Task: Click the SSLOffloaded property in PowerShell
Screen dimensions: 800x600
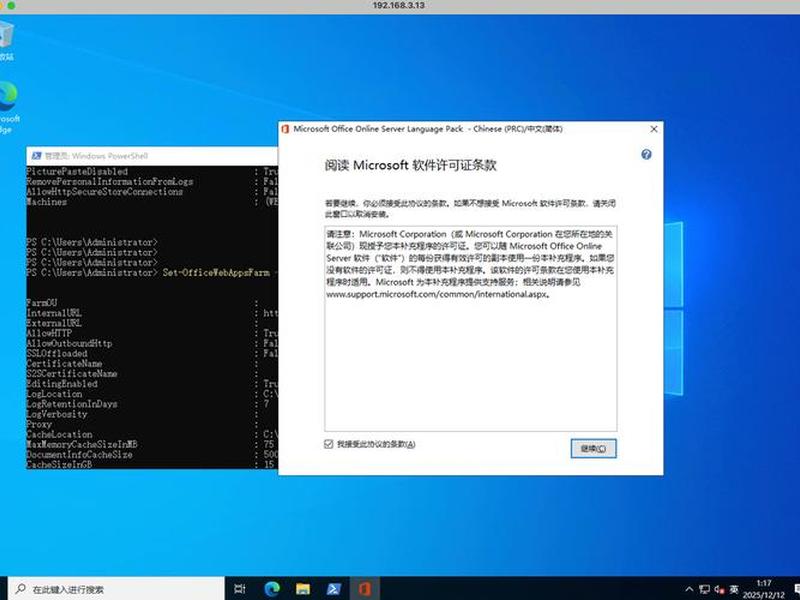Action: click(57, 353)
